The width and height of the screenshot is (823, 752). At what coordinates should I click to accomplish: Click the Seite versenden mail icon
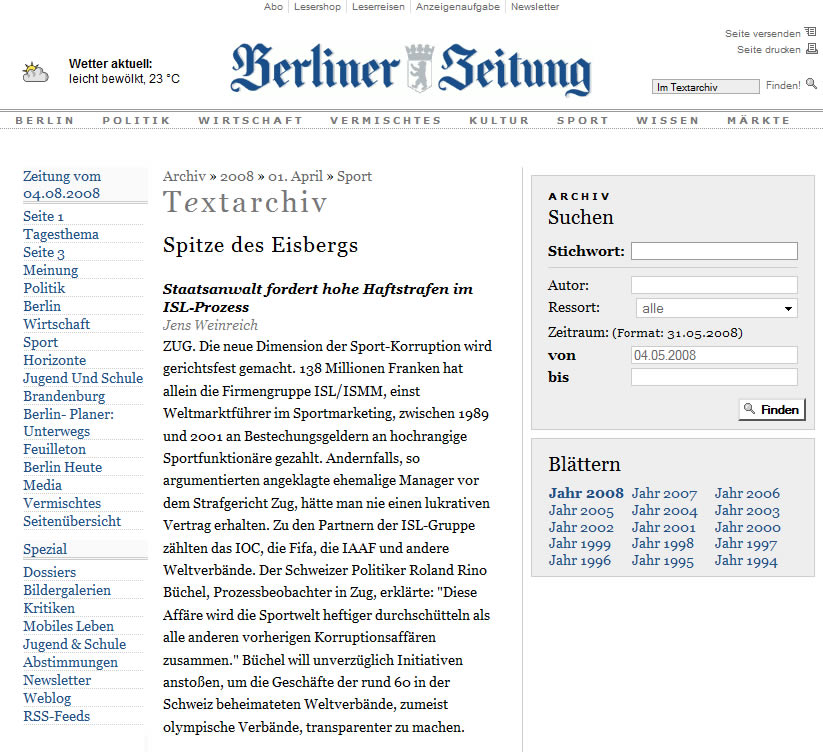point(810,32)
